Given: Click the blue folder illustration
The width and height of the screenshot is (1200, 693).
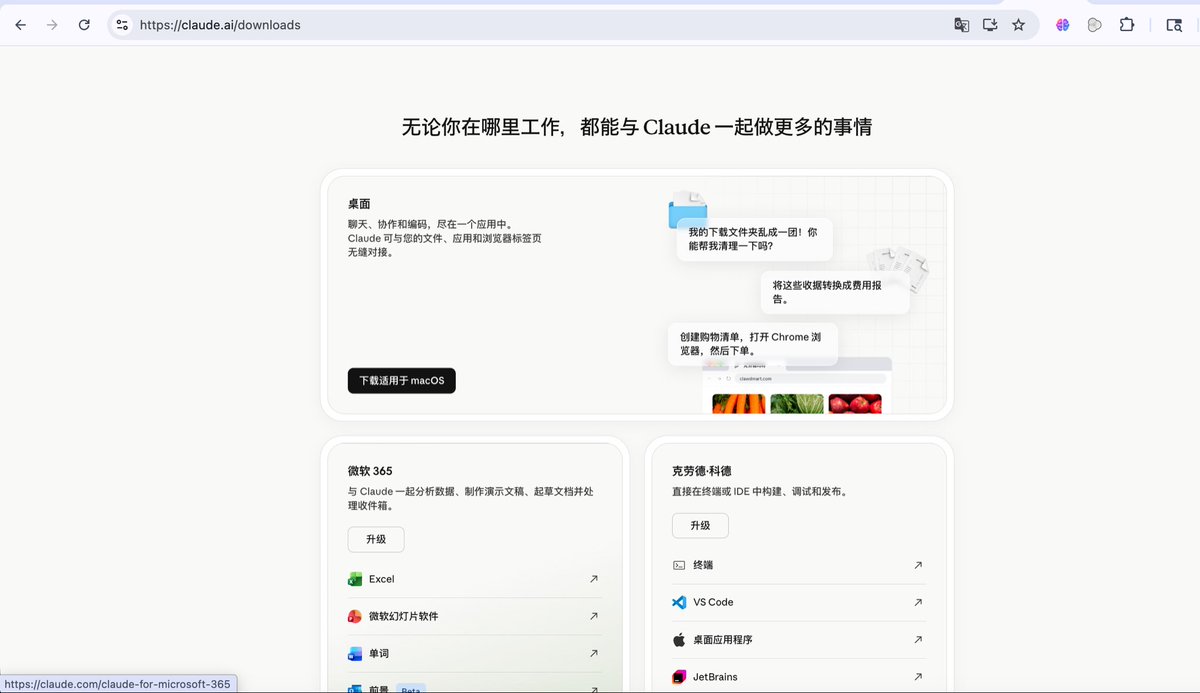Looking at the screenshot, I should (x=688, y=210).
